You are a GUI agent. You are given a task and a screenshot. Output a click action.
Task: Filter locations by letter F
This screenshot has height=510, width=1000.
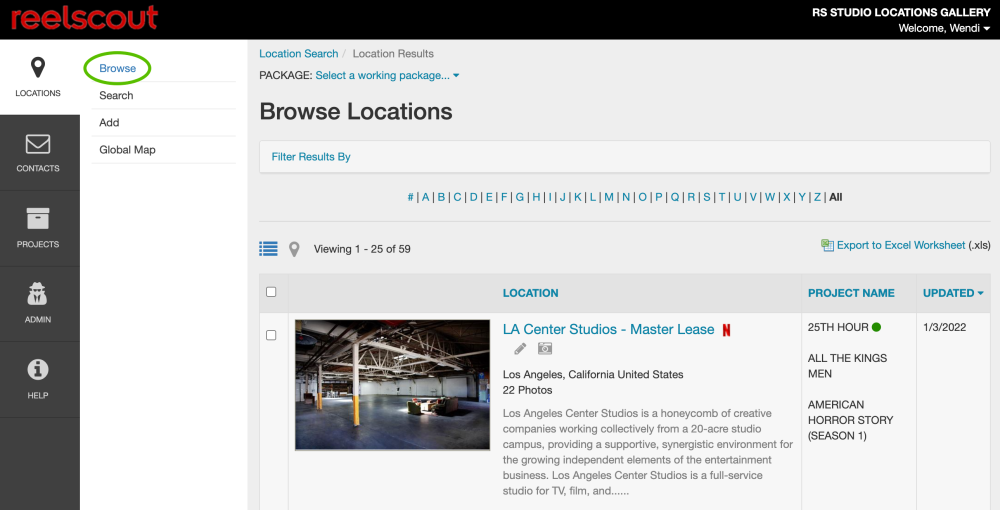pyautogui.click(x=504, y=197)
